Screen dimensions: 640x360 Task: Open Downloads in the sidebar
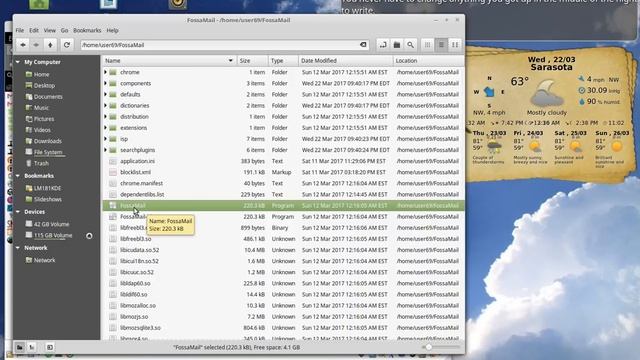click(x=48, y=141)
